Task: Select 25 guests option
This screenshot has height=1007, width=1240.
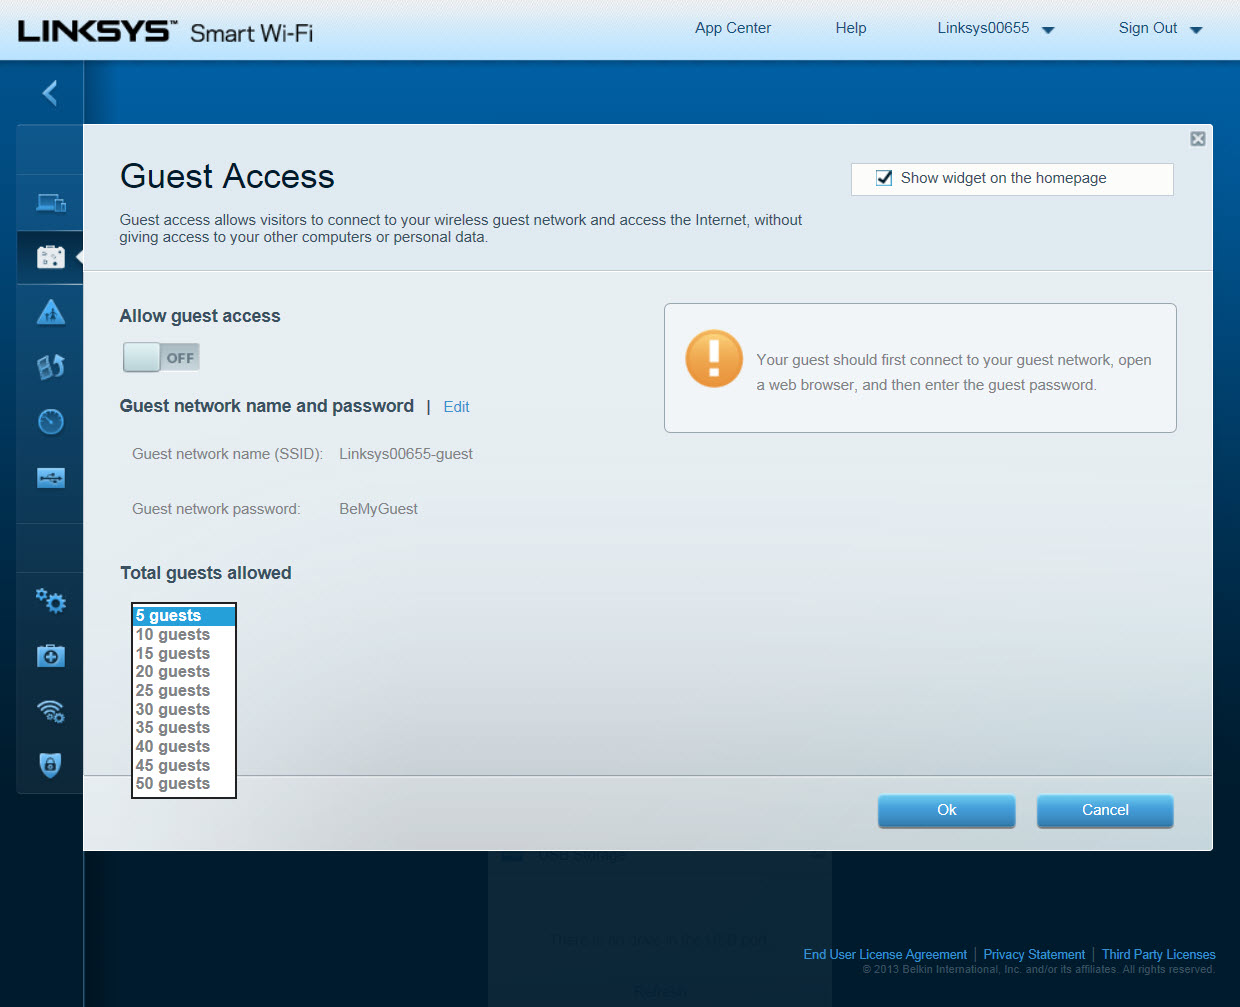Action: tap(184, 691)
